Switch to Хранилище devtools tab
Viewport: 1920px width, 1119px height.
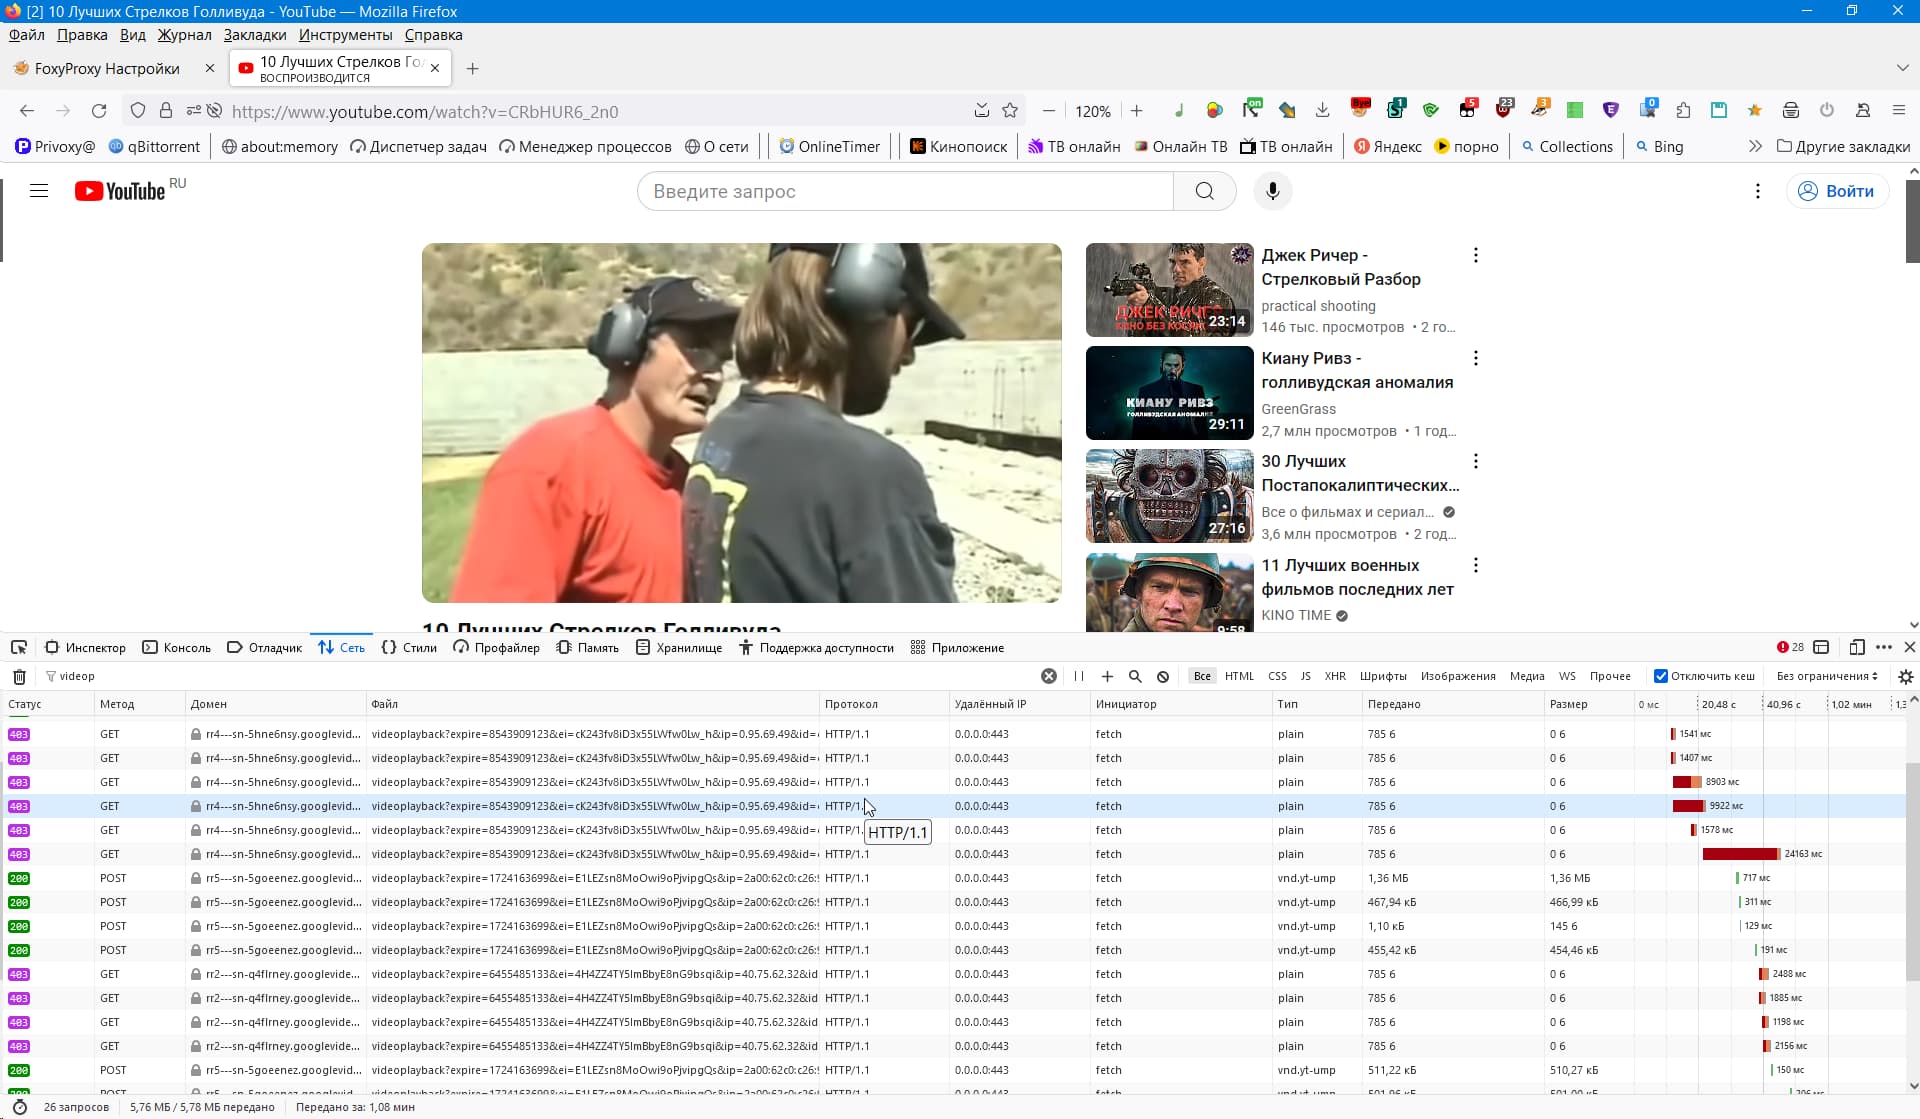679,647
